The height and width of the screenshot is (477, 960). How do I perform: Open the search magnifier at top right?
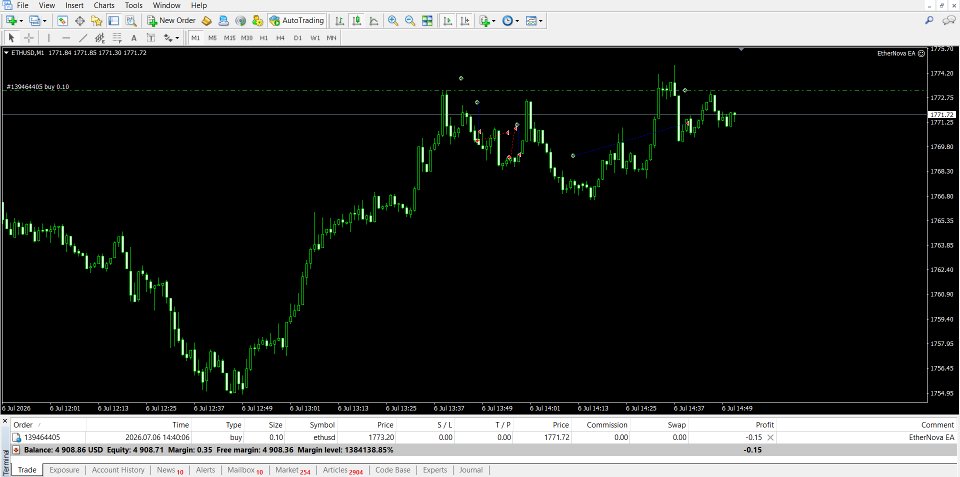[x=929, y=20]
